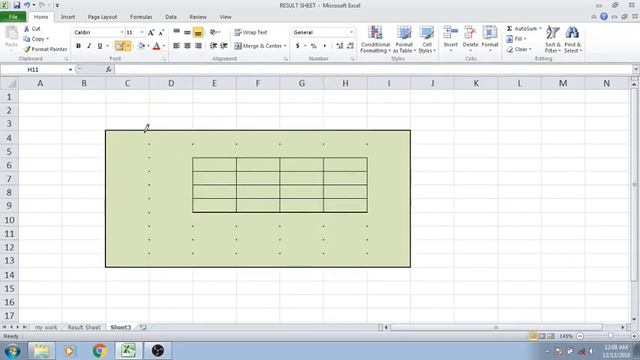The image size is (640, 360).
Task: Apply font color red A icon
Action: point(156,46)
